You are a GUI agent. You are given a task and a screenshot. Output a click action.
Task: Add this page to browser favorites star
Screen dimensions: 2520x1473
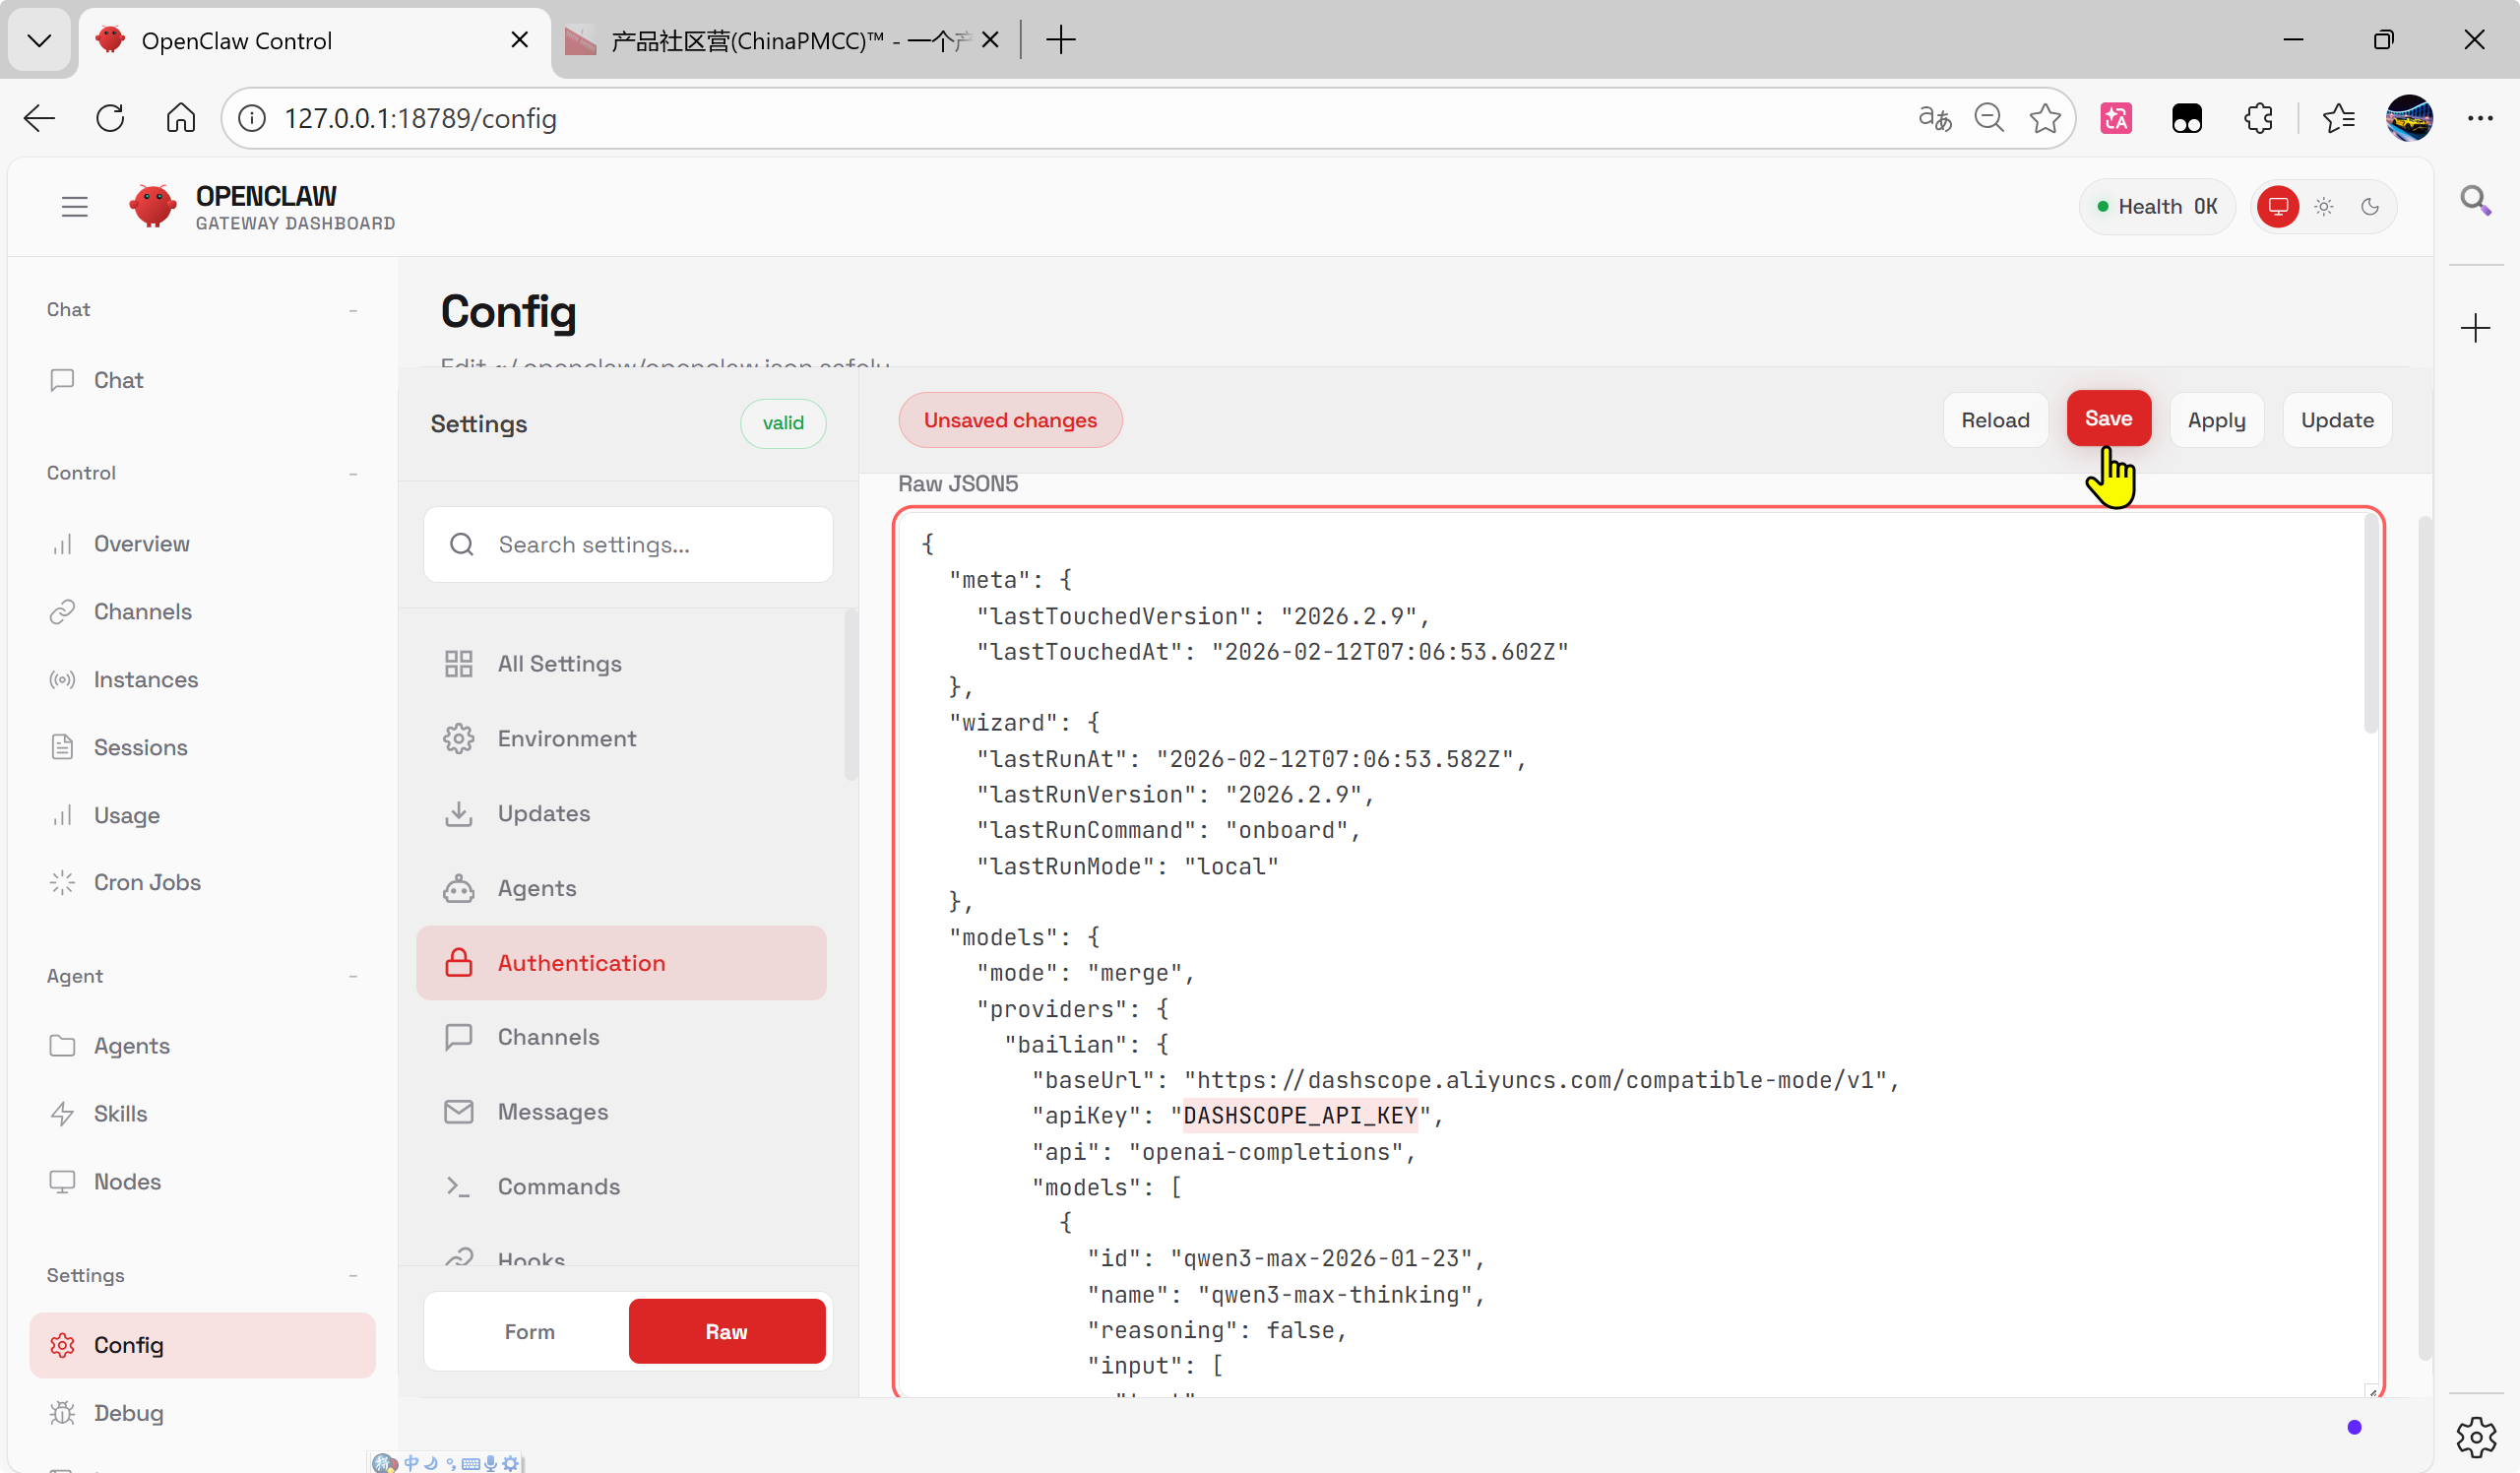pos(2045,118)
